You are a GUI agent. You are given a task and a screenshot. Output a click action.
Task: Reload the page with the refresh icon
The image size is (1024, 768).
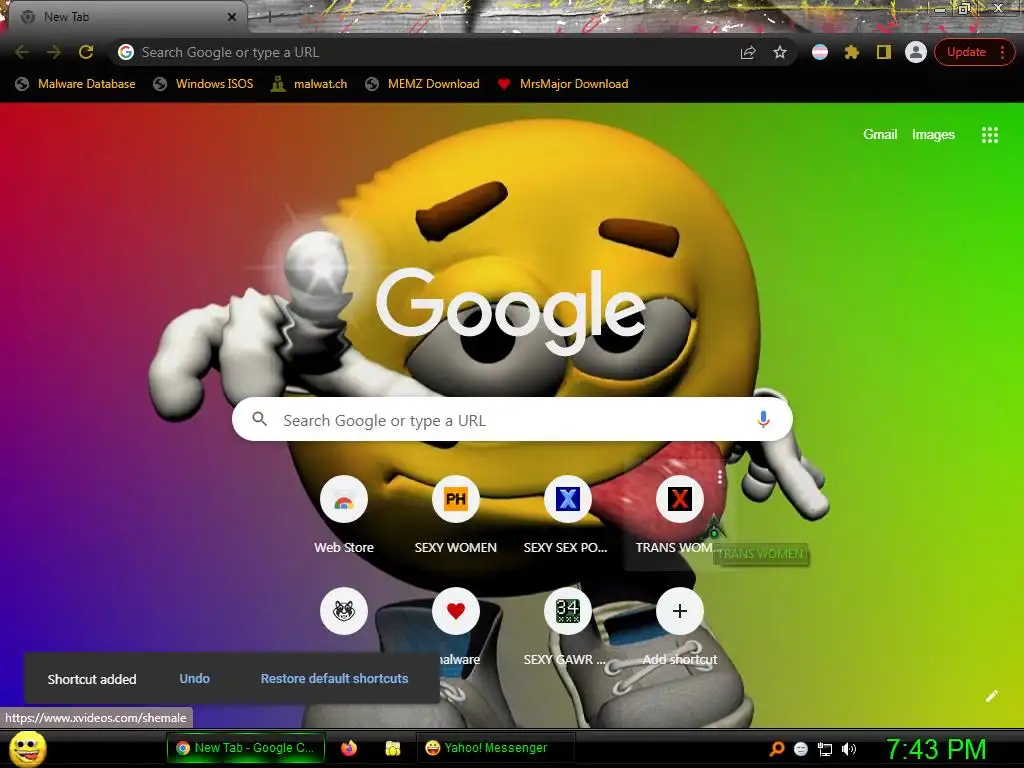coord(86,52)
